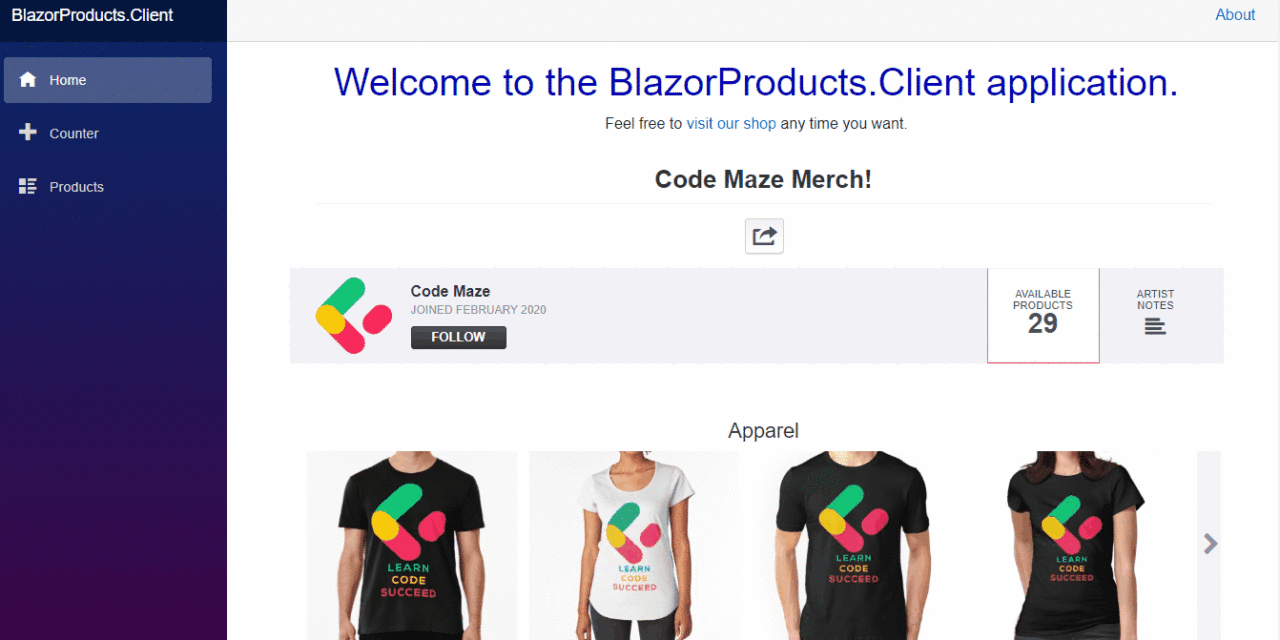
Task: Follow the 'visit our shop' link
Action: [x=731, y=124]
